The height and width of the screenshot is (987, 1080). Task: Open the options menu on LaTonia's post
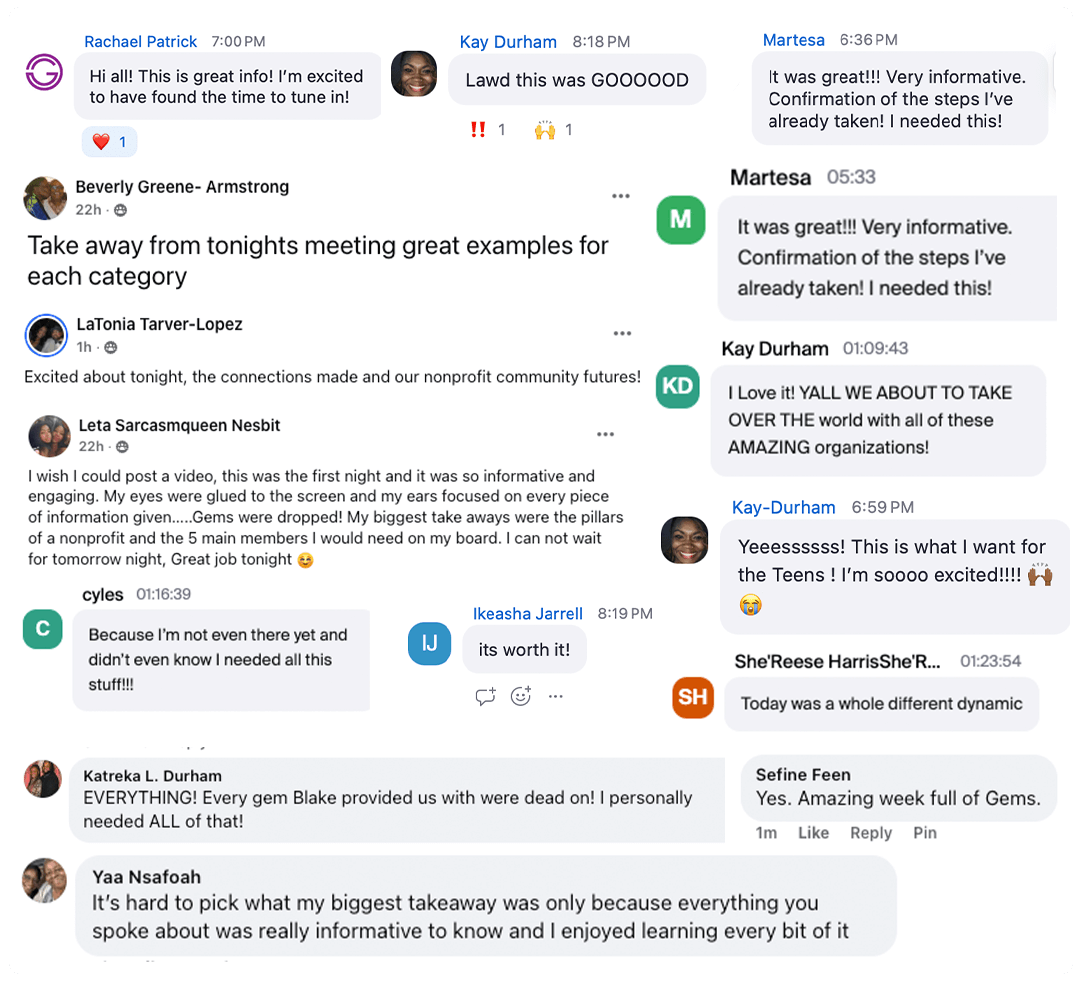click(x=622, y=333)
